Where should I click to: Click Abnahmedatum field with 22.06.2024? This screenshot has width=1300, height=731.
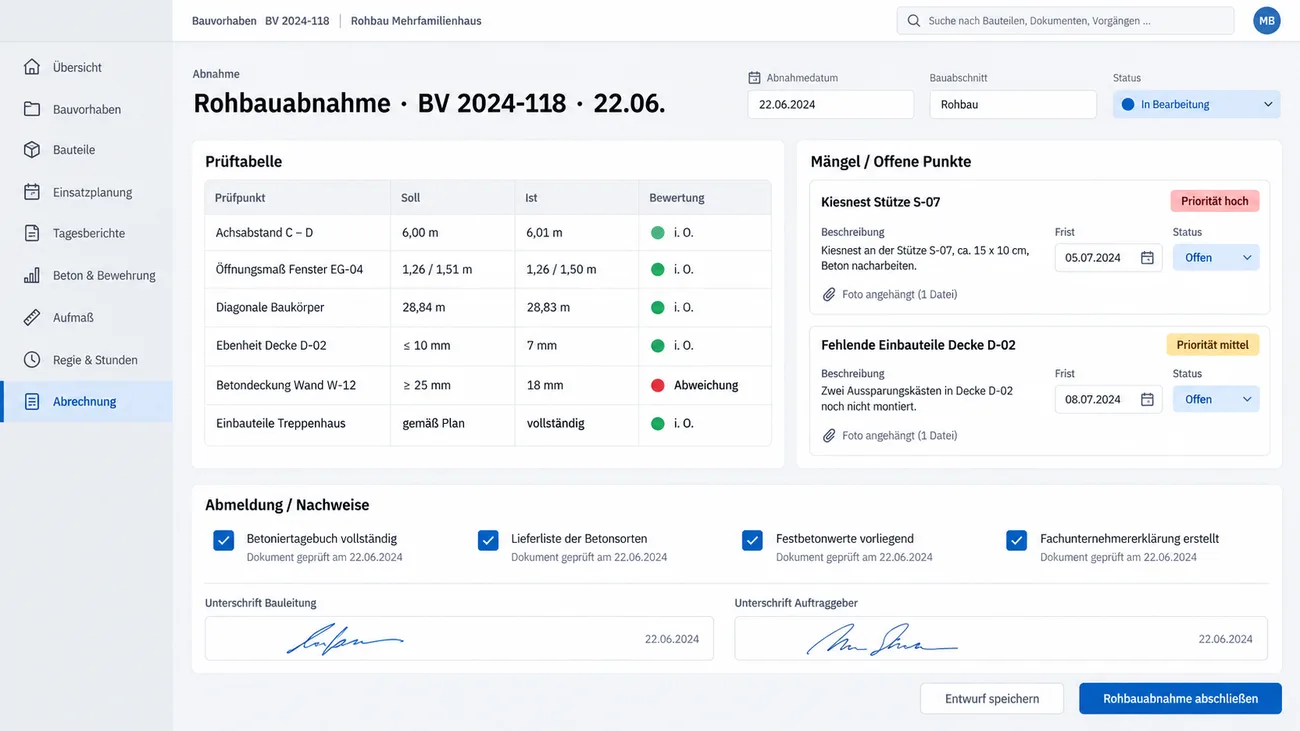[x=830, y=104]
